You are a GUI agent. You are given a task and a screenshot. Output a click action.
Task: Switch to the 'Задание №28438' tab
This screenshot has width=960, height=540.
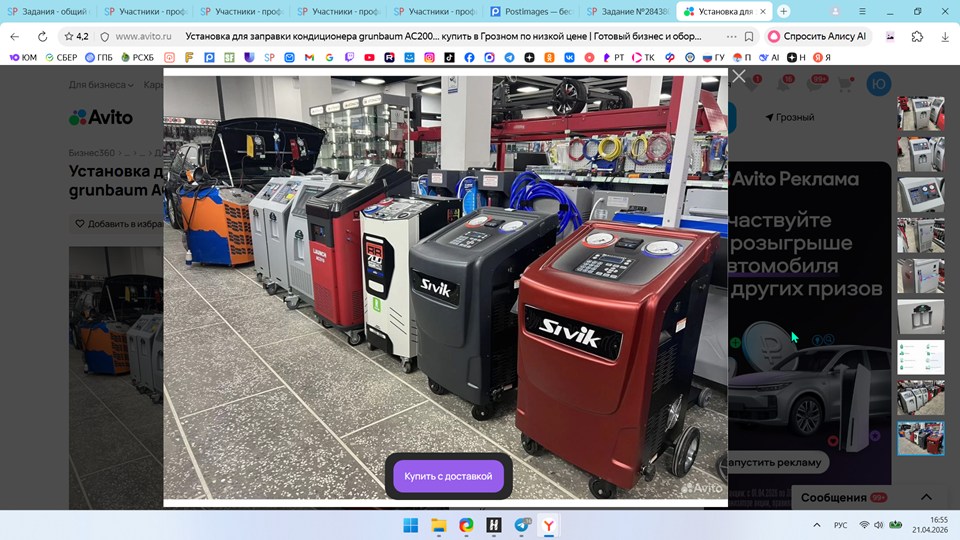coord(628,12)
